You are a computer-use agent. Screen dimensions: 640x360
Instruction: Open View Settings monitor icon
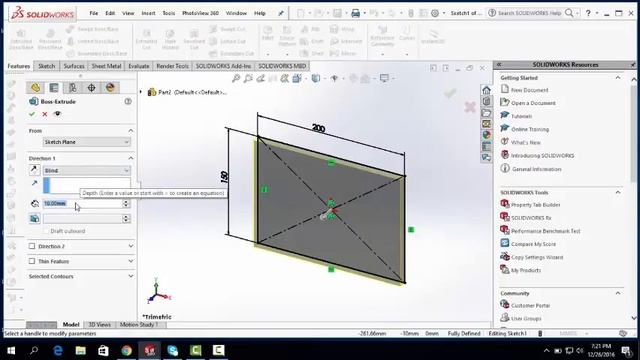[384, 78]
